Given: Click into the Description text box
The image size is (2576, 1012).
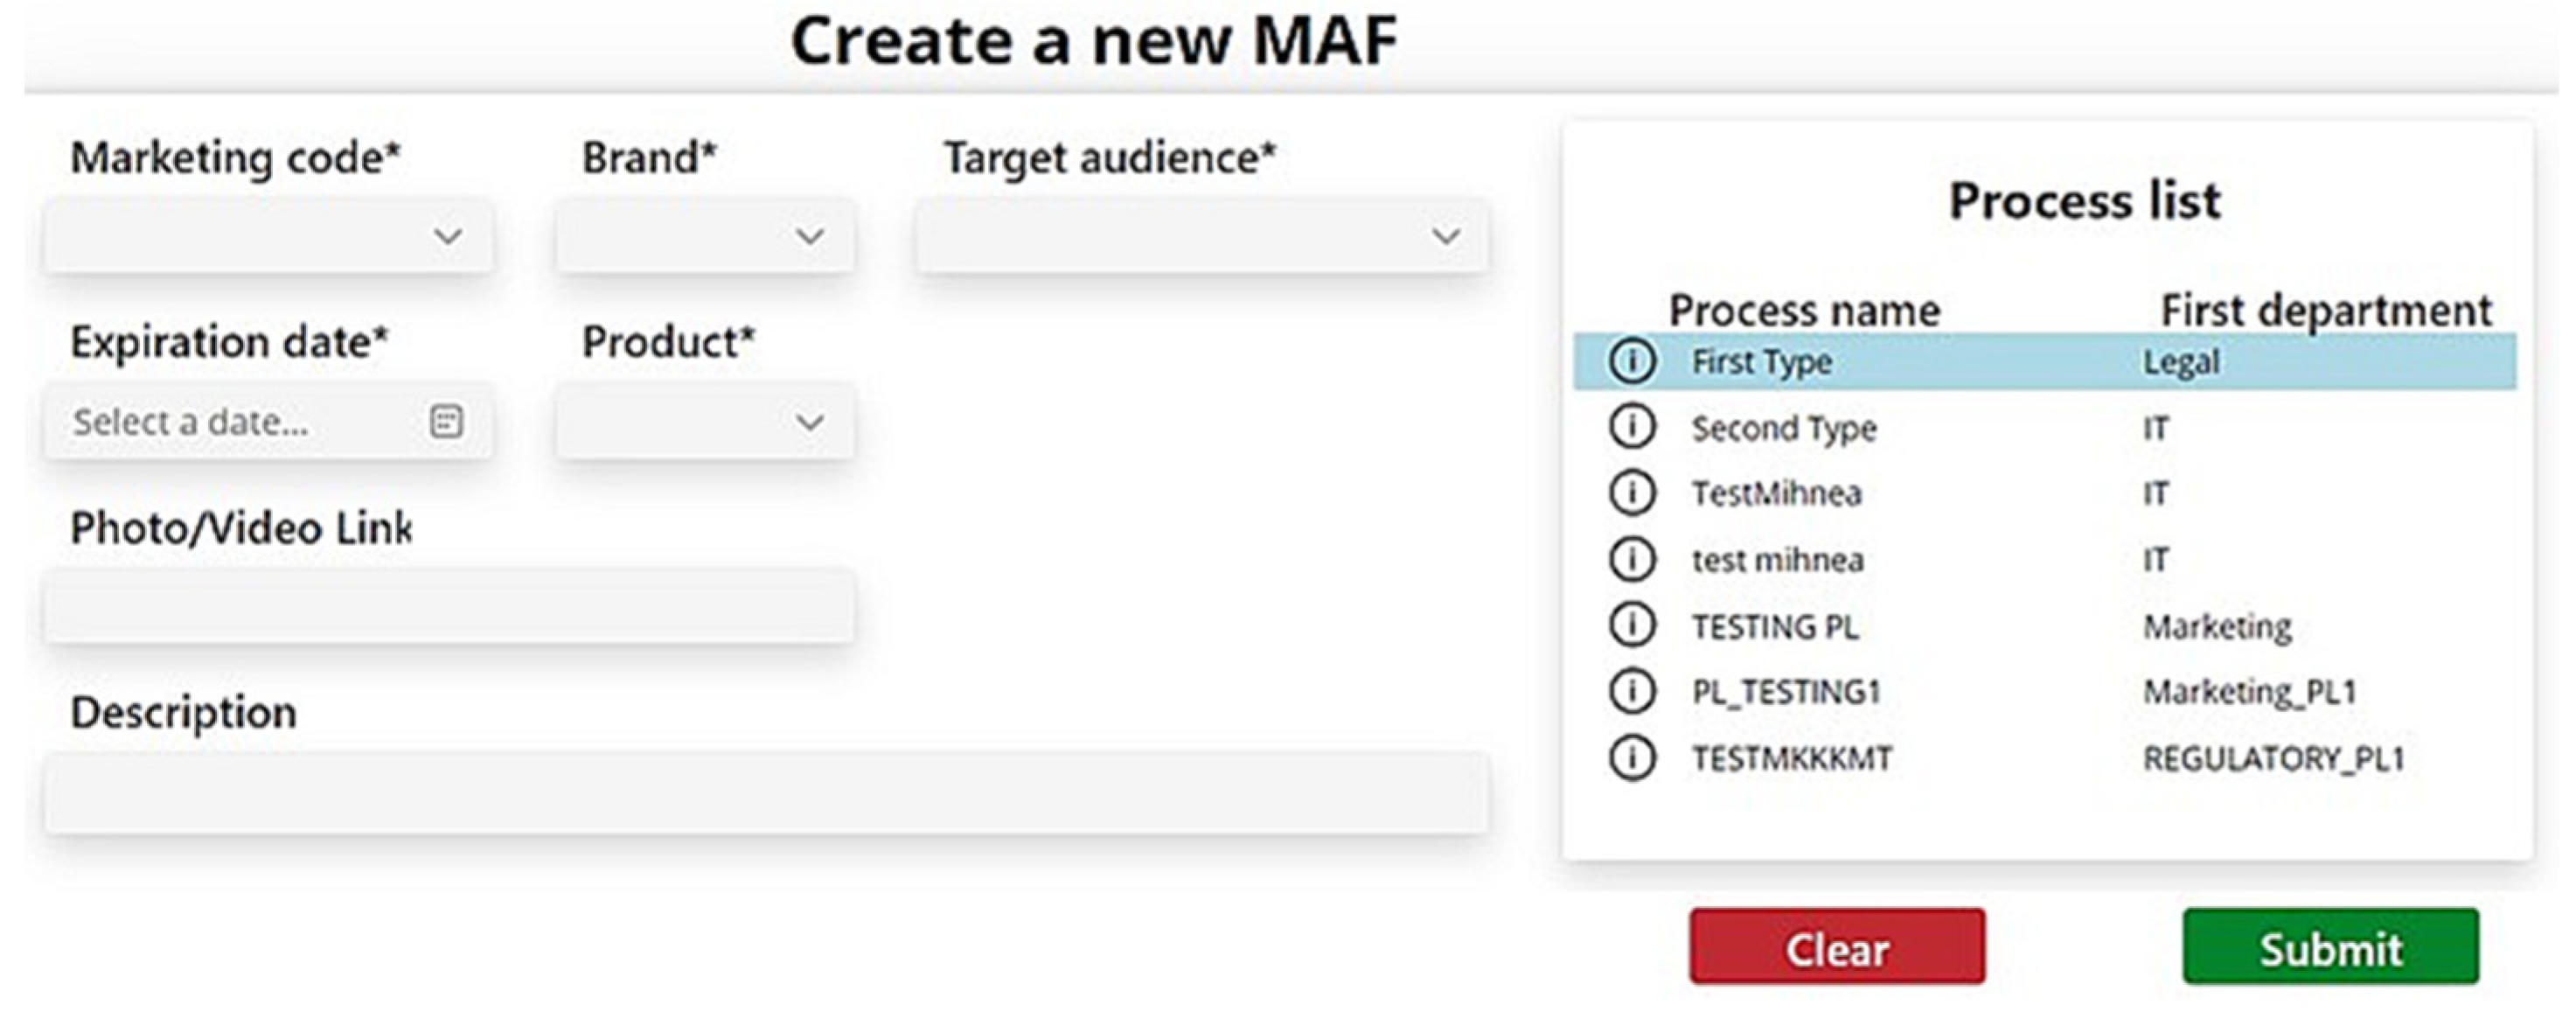Looking at the screenshot, I should [x=766, y=792].
